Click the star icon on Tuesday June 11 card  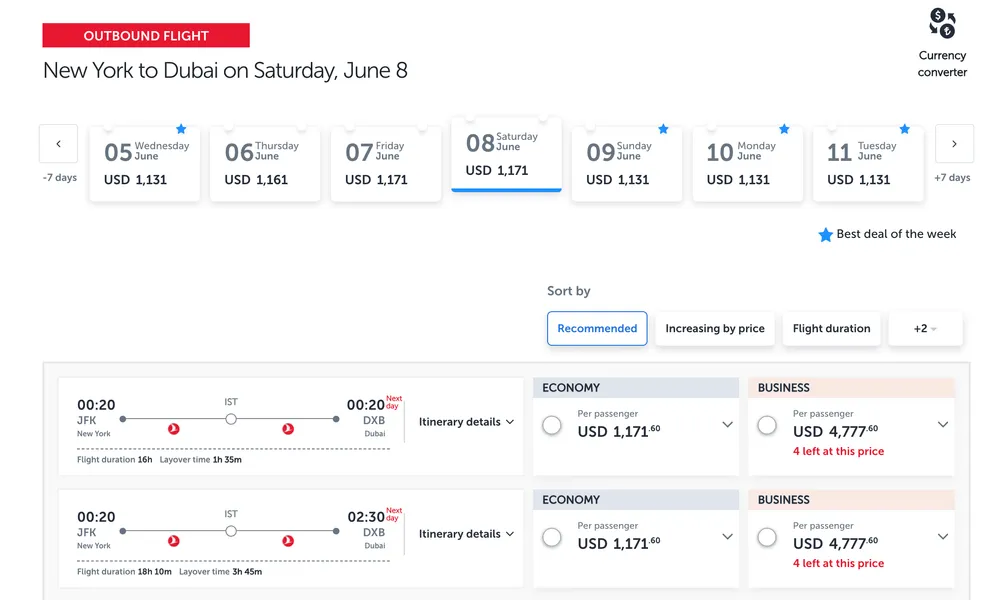[905, 129]
